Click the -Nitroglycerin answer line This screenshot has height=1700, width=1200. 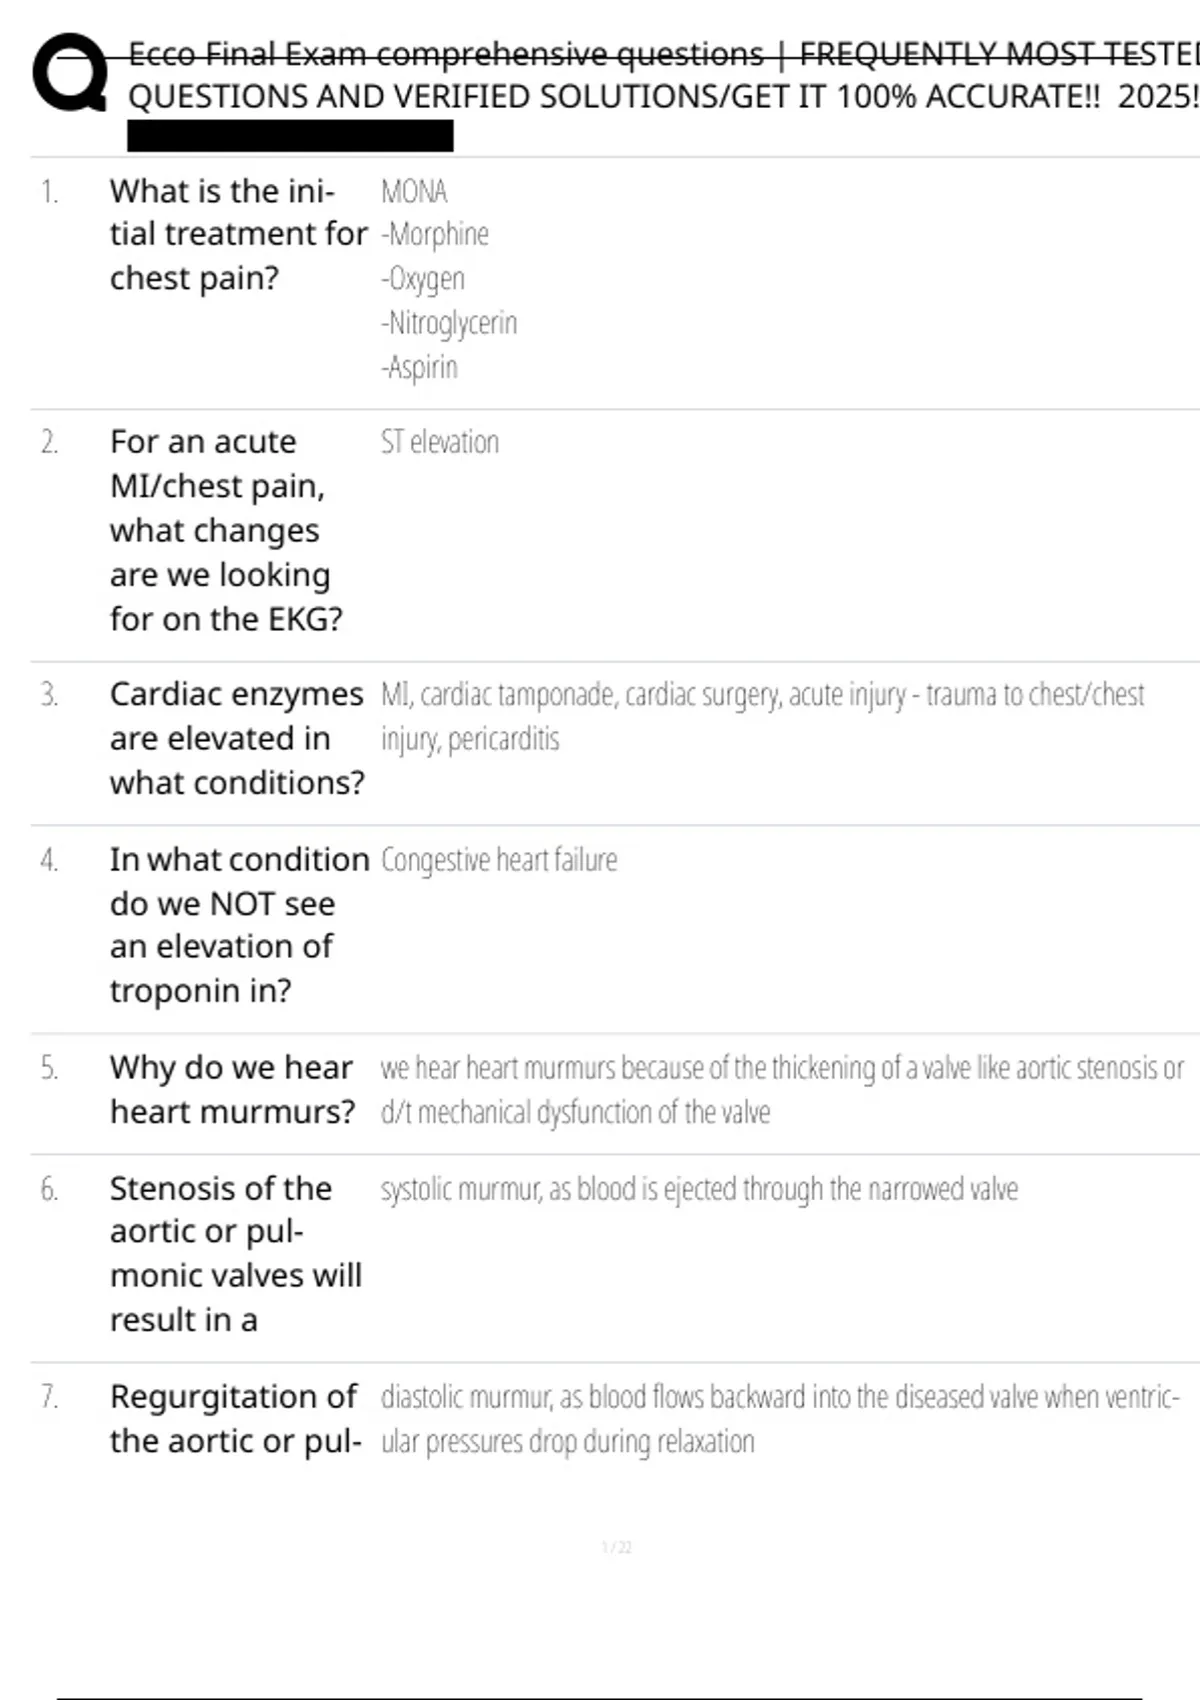pyautogui.click(x=449, y=323)
